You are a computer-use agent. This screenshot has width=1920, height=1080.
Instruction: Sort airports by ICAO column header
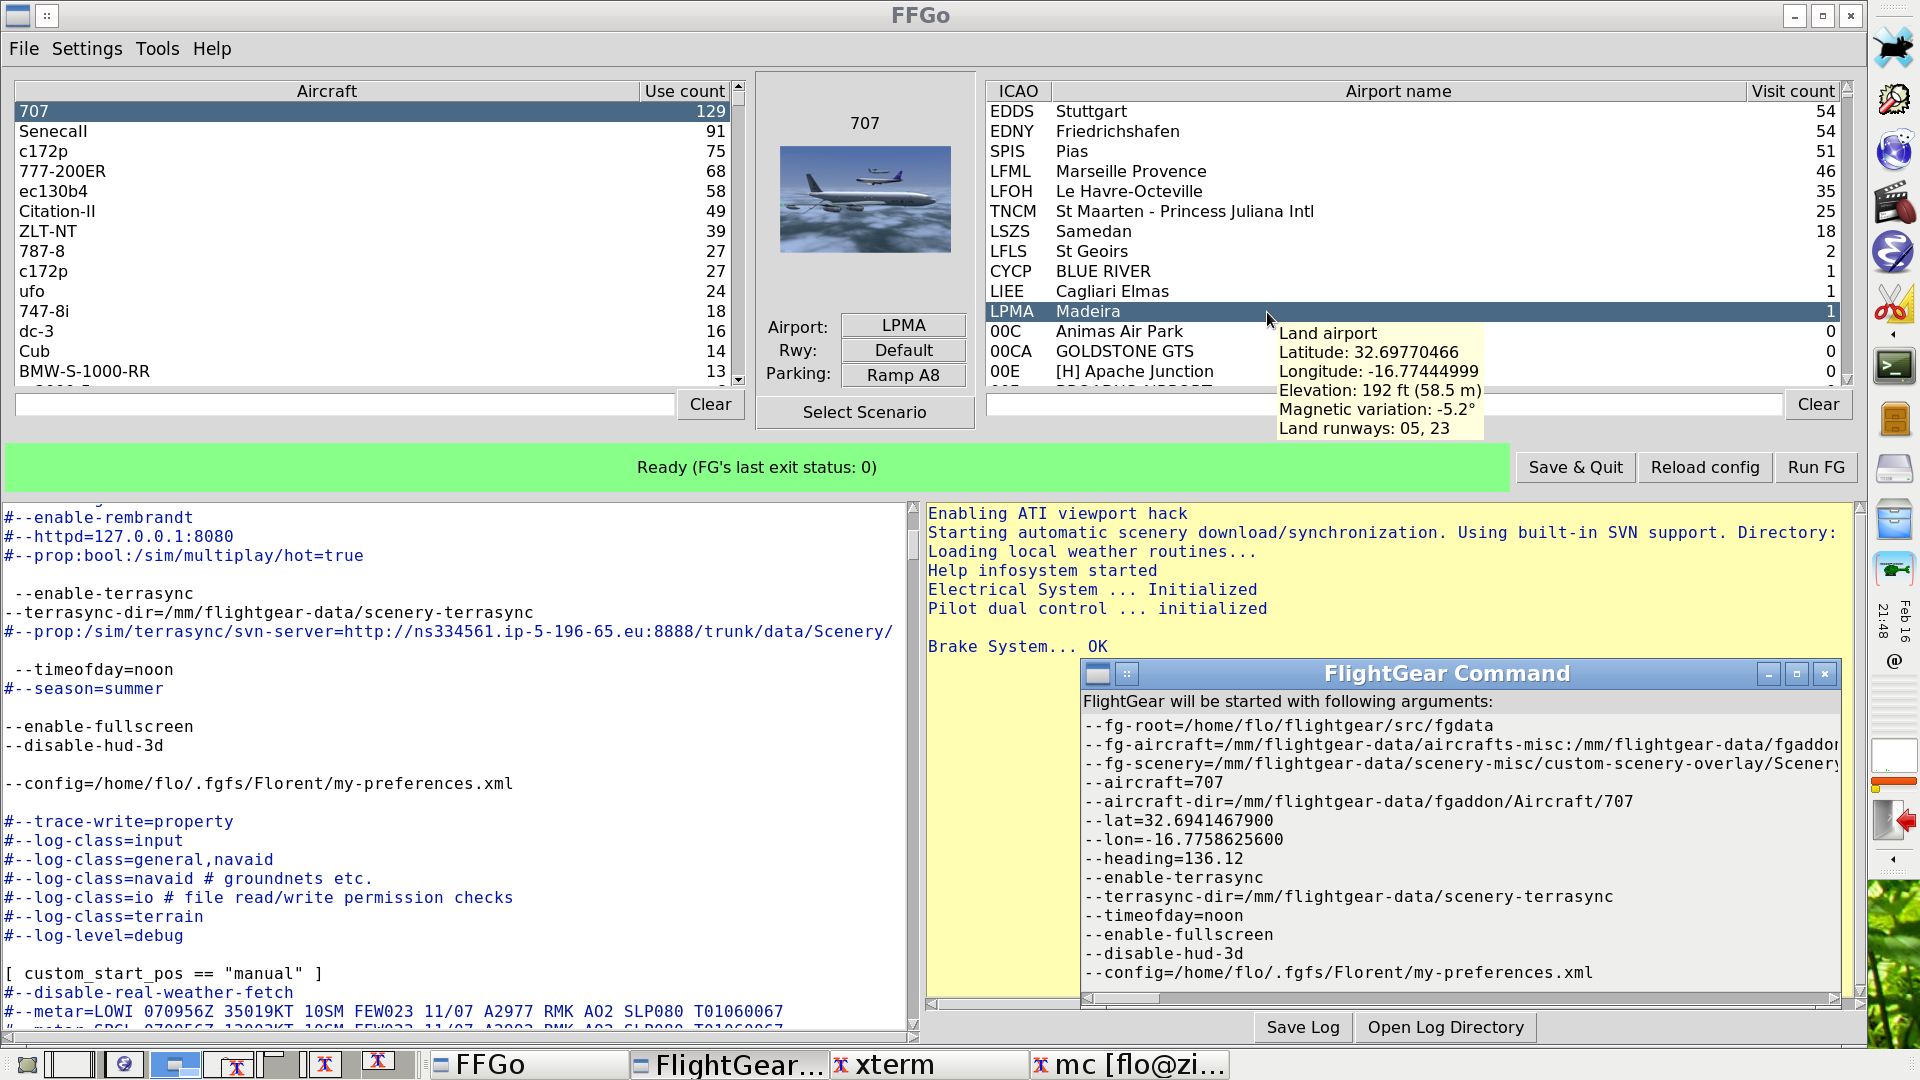(x=1018, y=91)
